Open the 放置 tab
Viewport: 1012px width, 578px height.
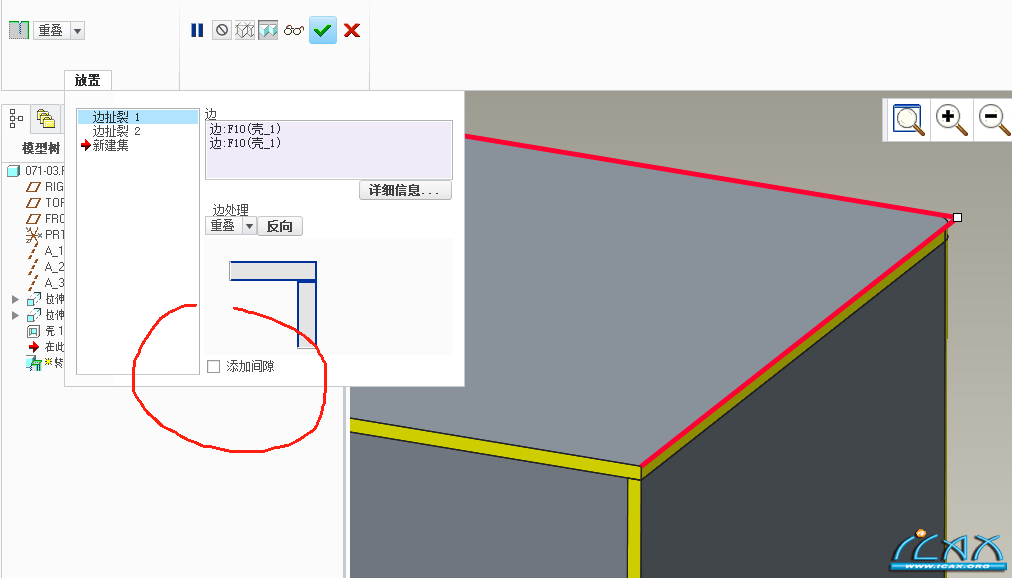click(x=88, y=81)
